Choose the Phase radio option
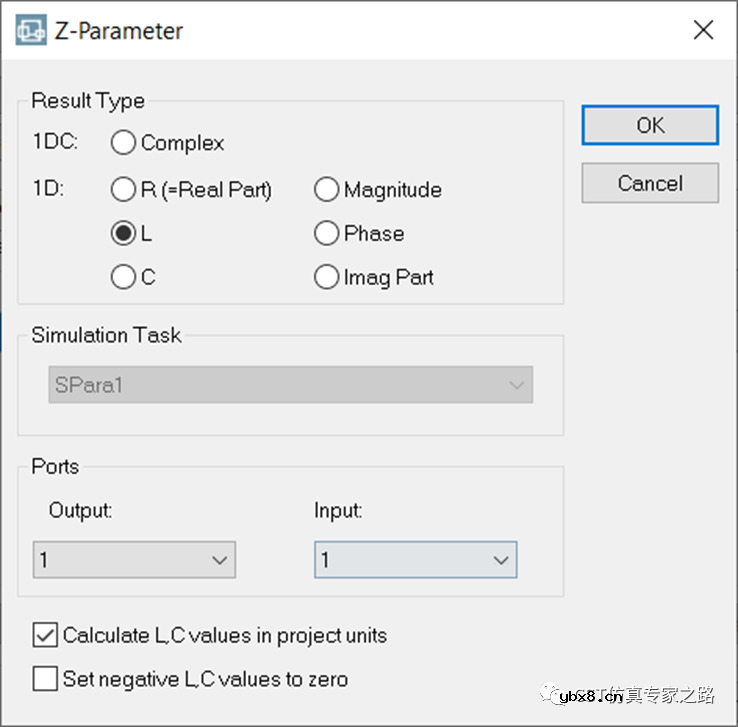The height and width of the screenshot is (727, 738). click(x=327, y=233)
